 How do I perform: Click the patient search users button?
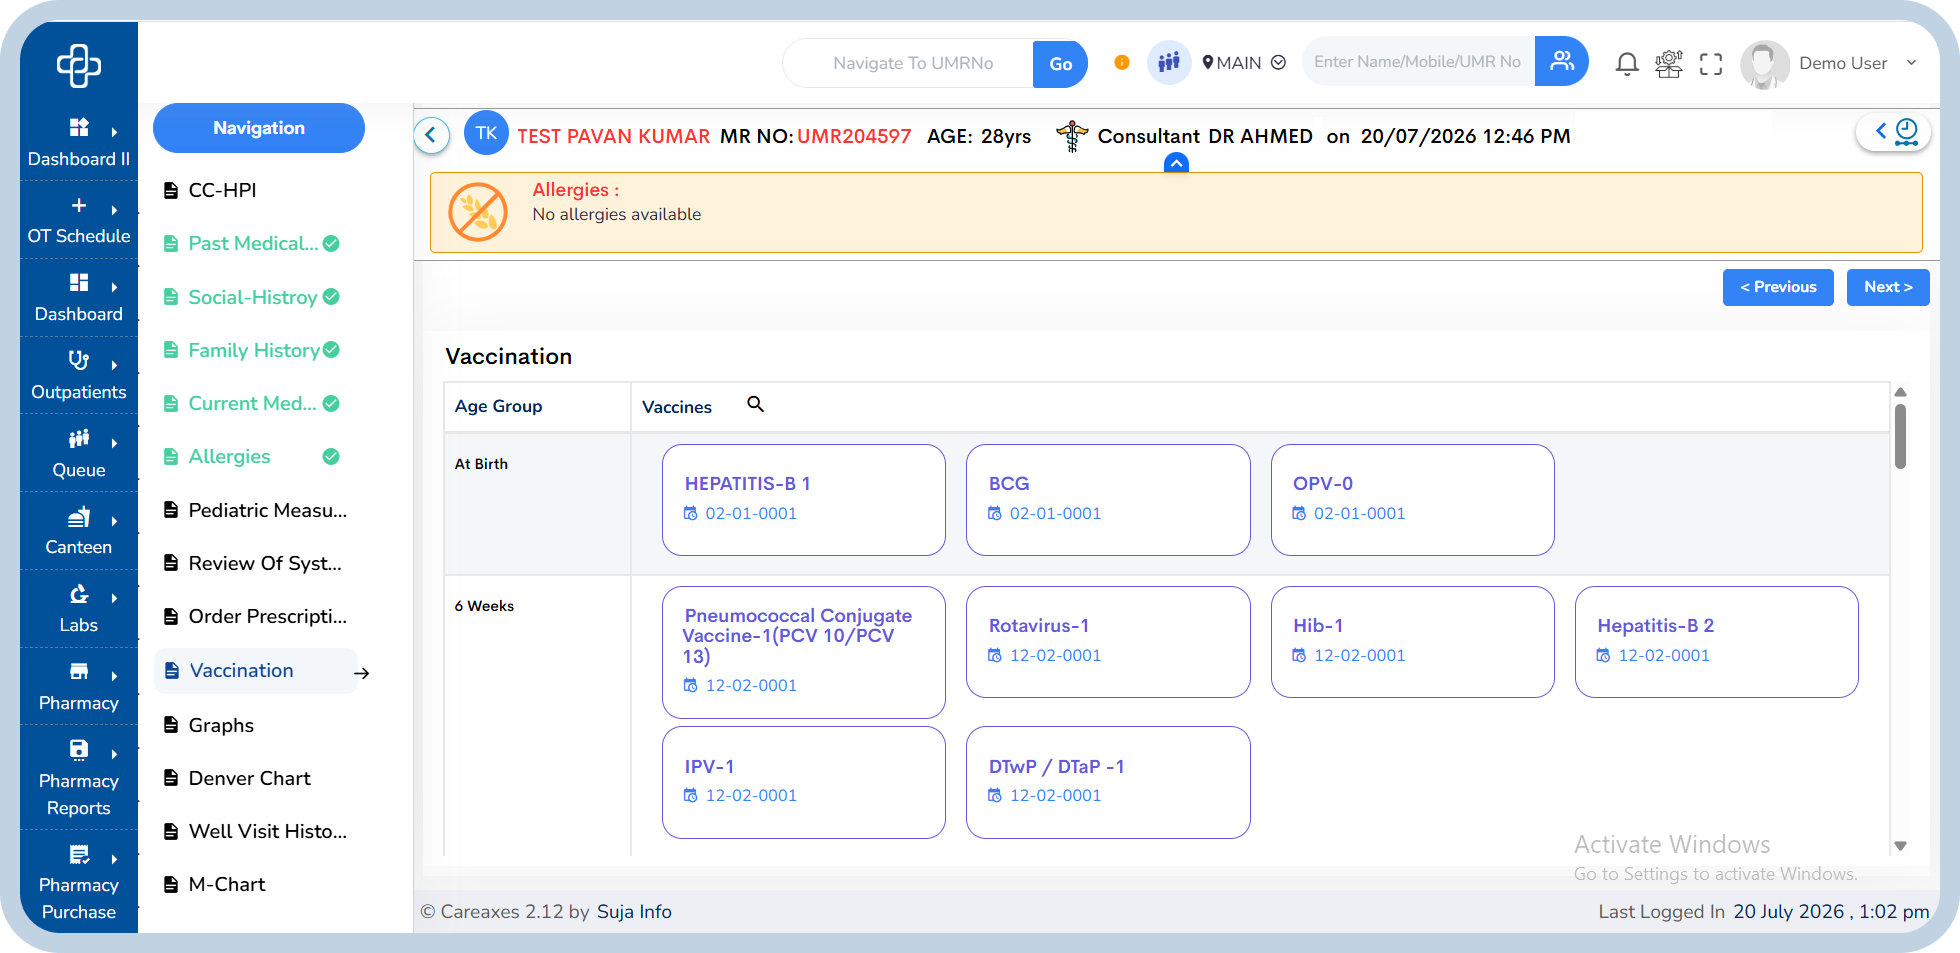click(x=1561, y=62)
